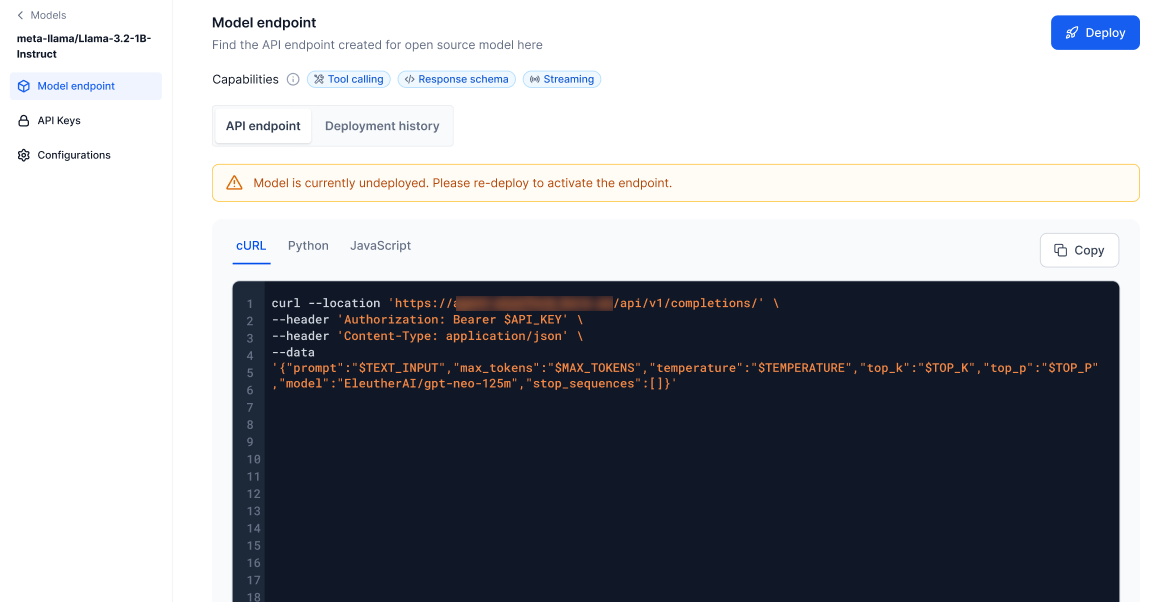Select the Streaming capability tag

point(561,79)
